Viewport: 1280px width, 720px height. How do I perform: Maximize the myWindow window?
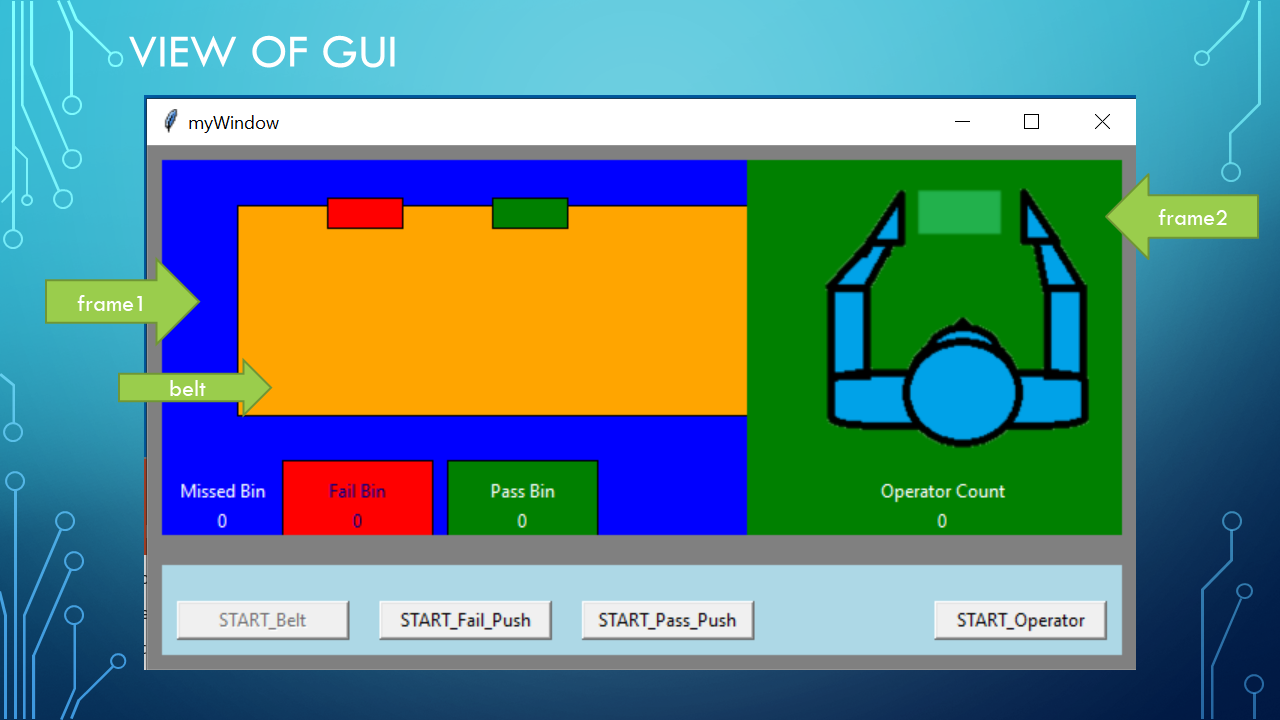(x=1031, y=122)
